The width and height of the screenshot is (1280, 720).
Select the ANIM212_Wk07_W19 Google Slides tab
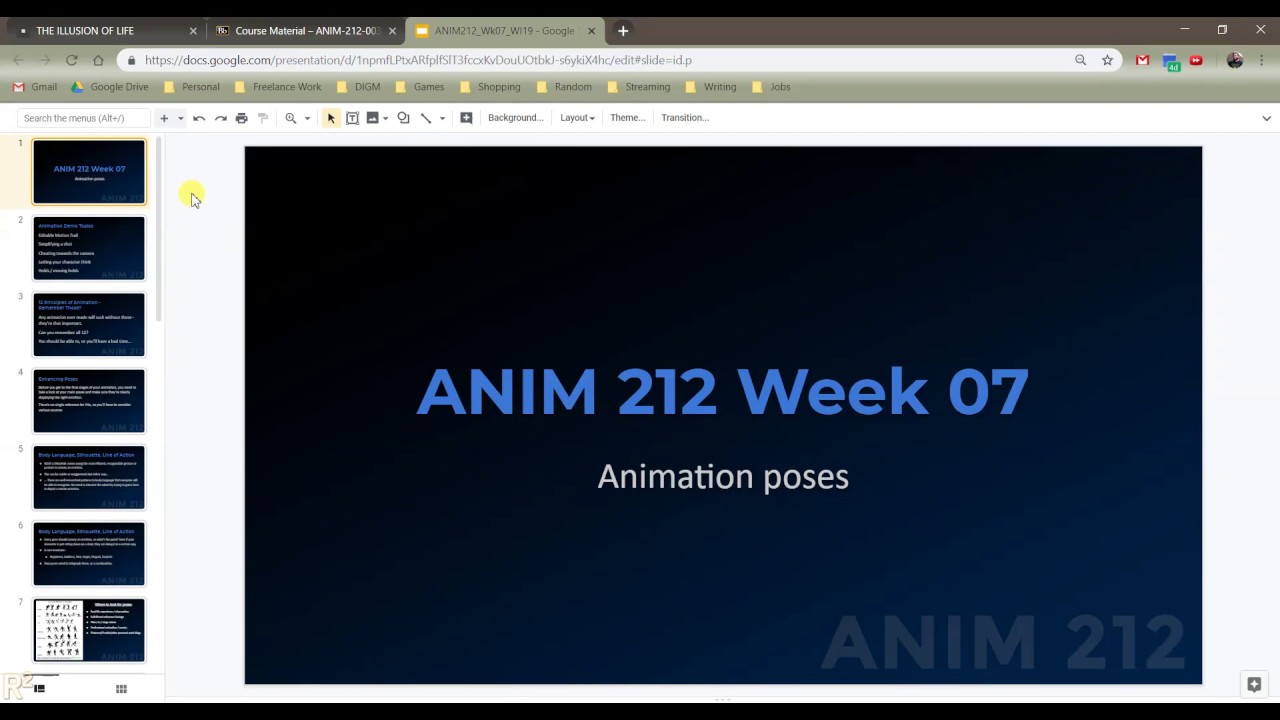[x=504, y=31]
